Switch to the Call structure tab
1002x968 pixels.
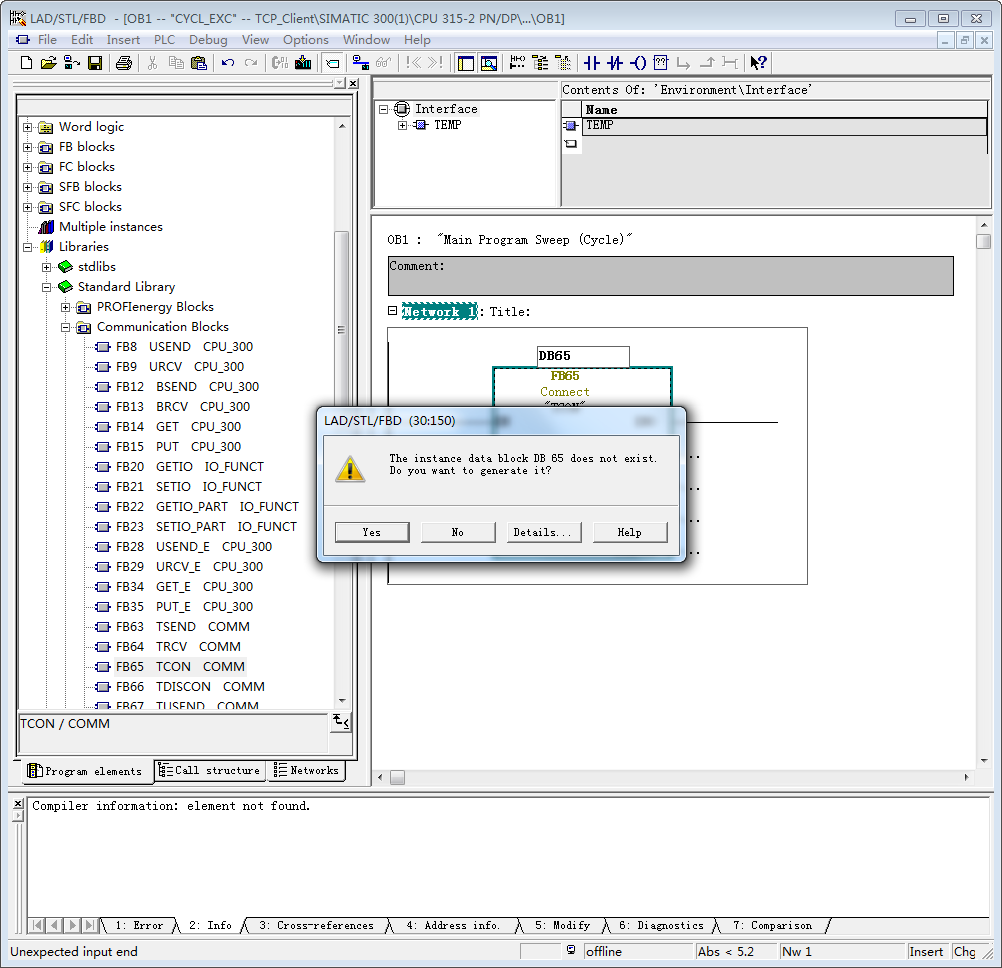210,770
